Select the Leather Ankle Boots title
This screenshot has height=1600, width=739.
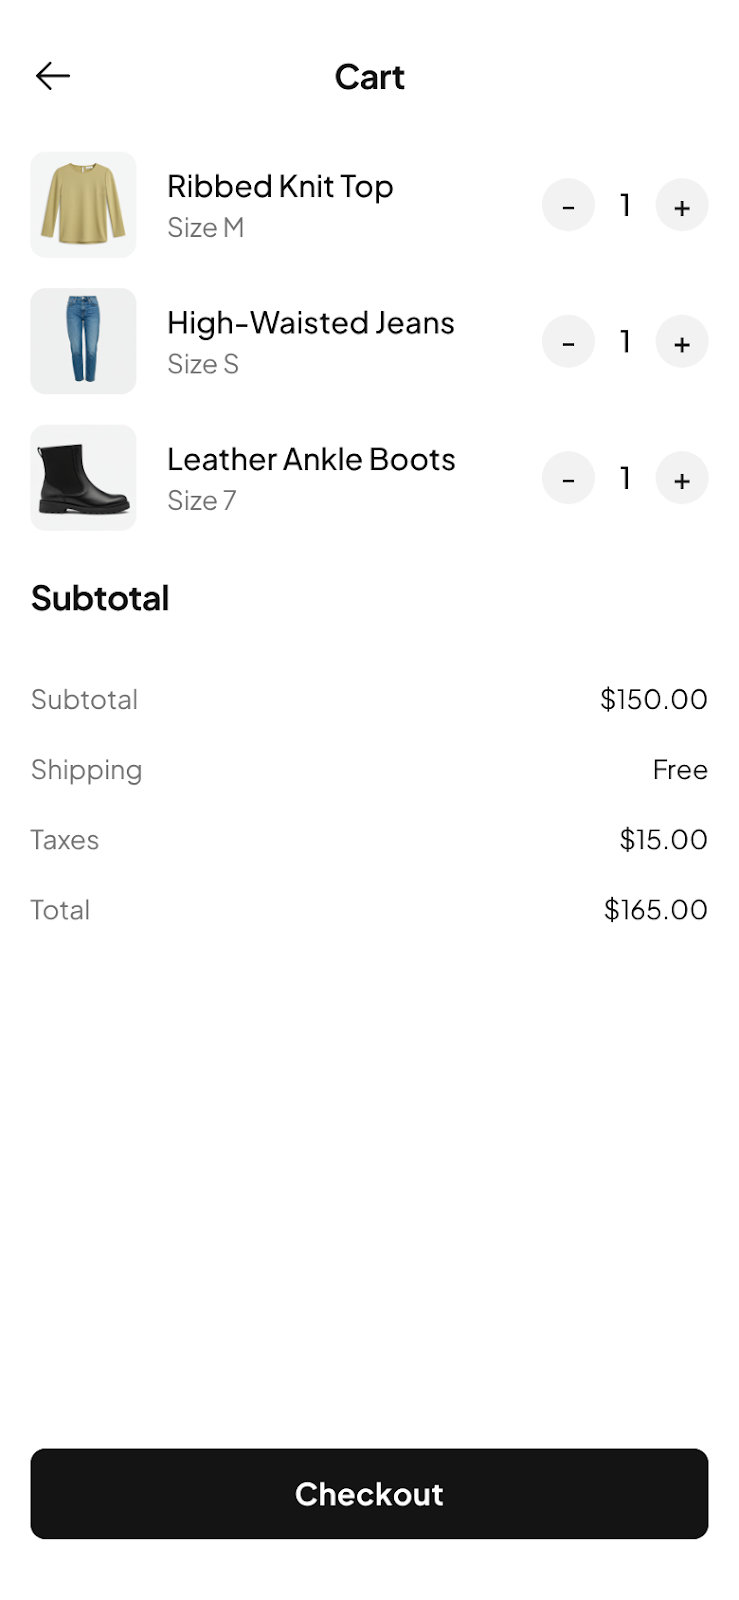coord(311,460)
